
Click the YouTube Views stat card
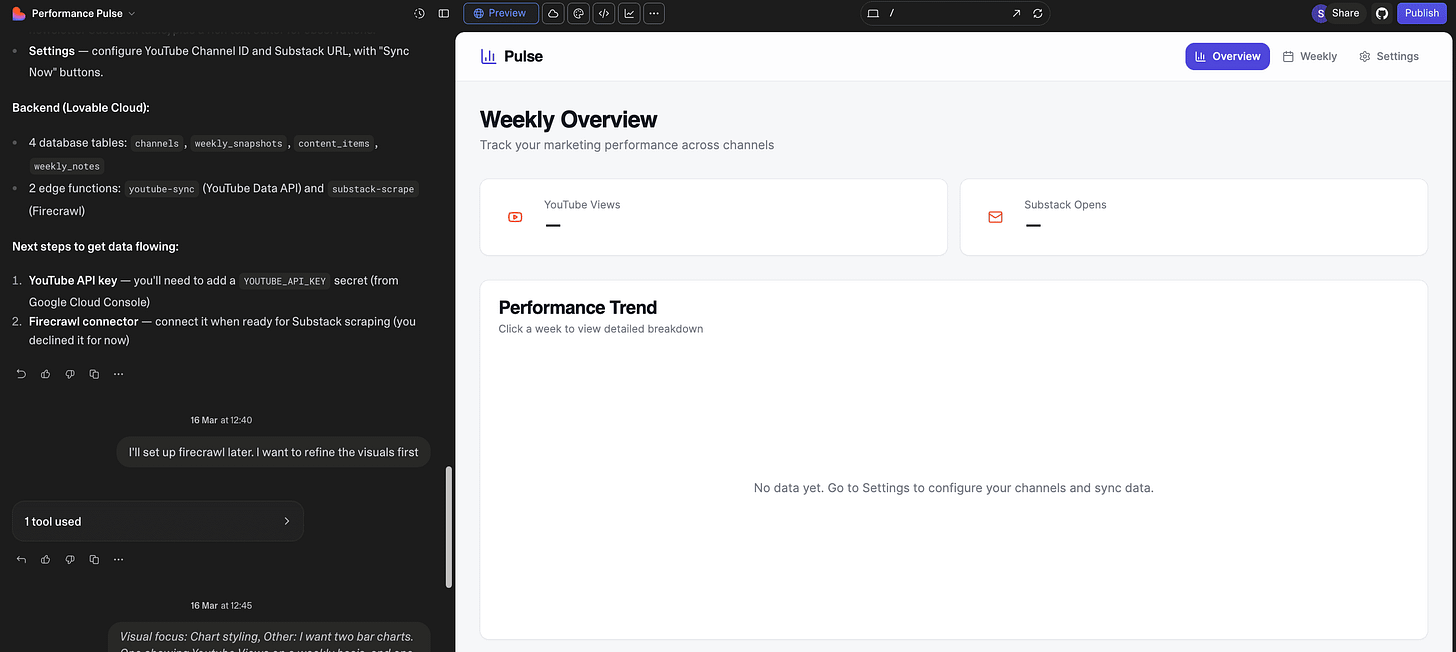coord(713,217)
